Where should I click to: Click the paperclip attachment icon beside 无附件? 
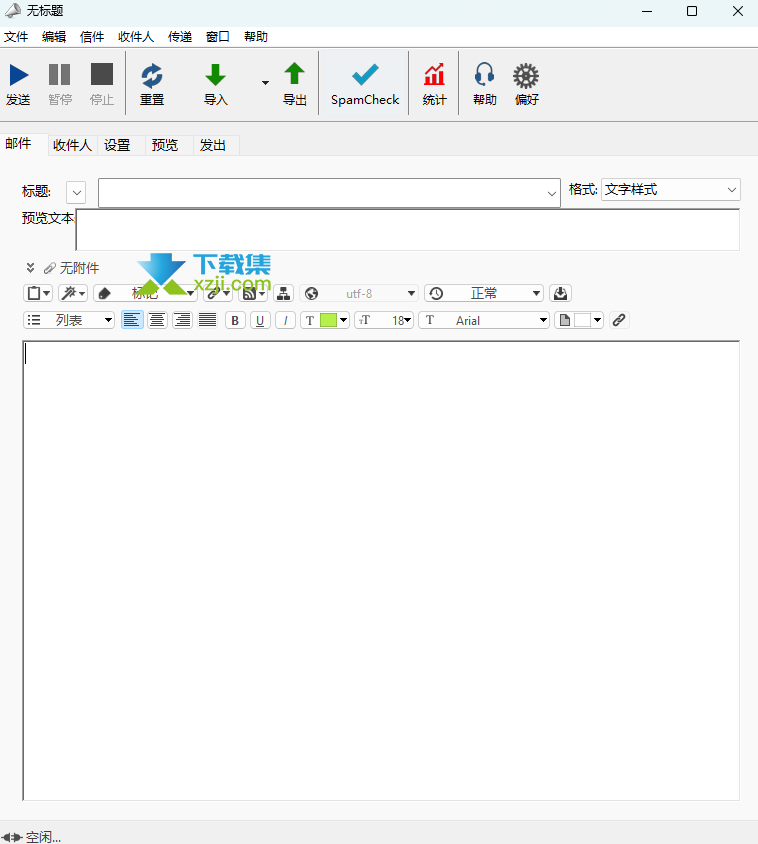(x=50, y=268)
